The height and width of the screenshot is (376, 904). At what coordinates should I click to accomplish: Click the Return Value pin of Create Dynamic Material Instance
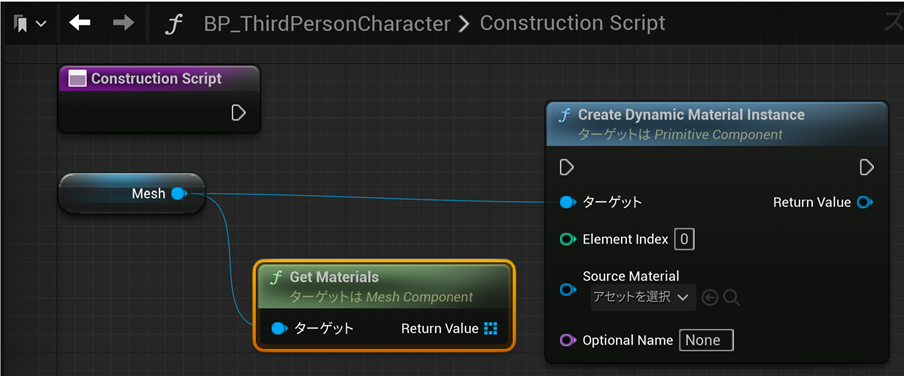(865, 202)
